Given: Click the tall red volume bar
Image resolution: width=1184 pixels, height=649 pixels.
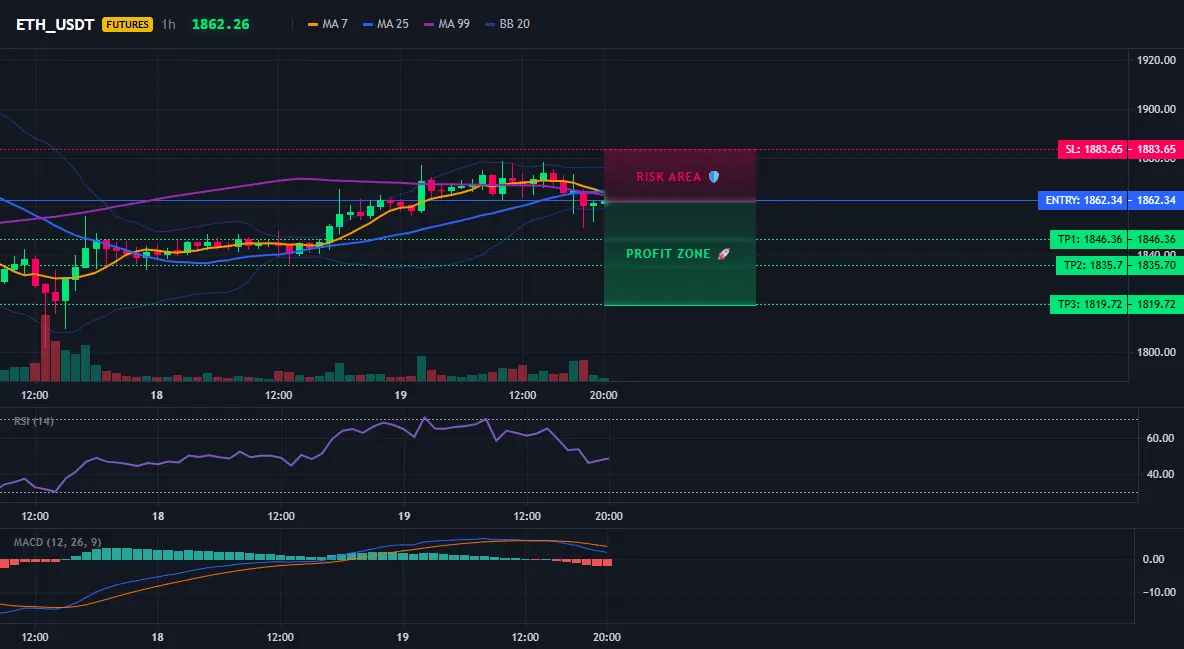Looking at the screenshot, I should [45, 348].
